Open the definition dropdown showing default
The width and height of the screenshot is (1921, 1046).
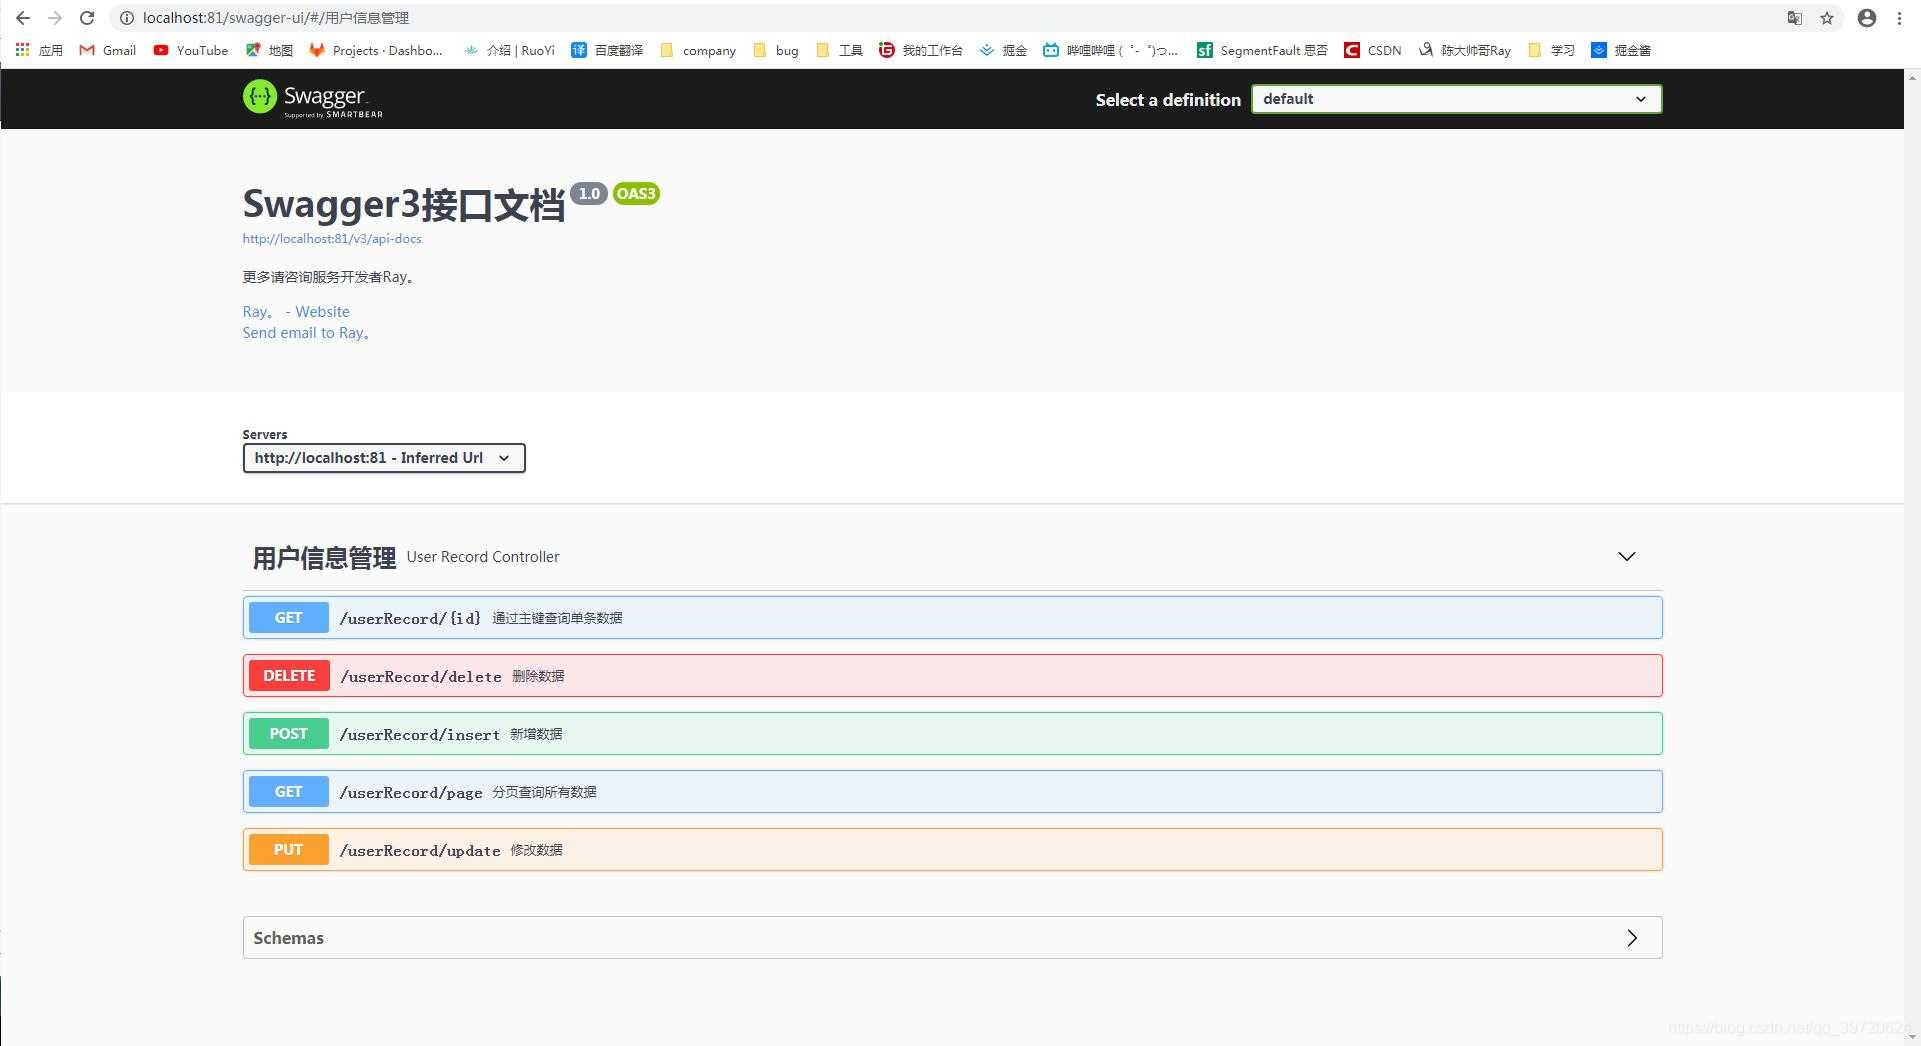point(1455,99)
